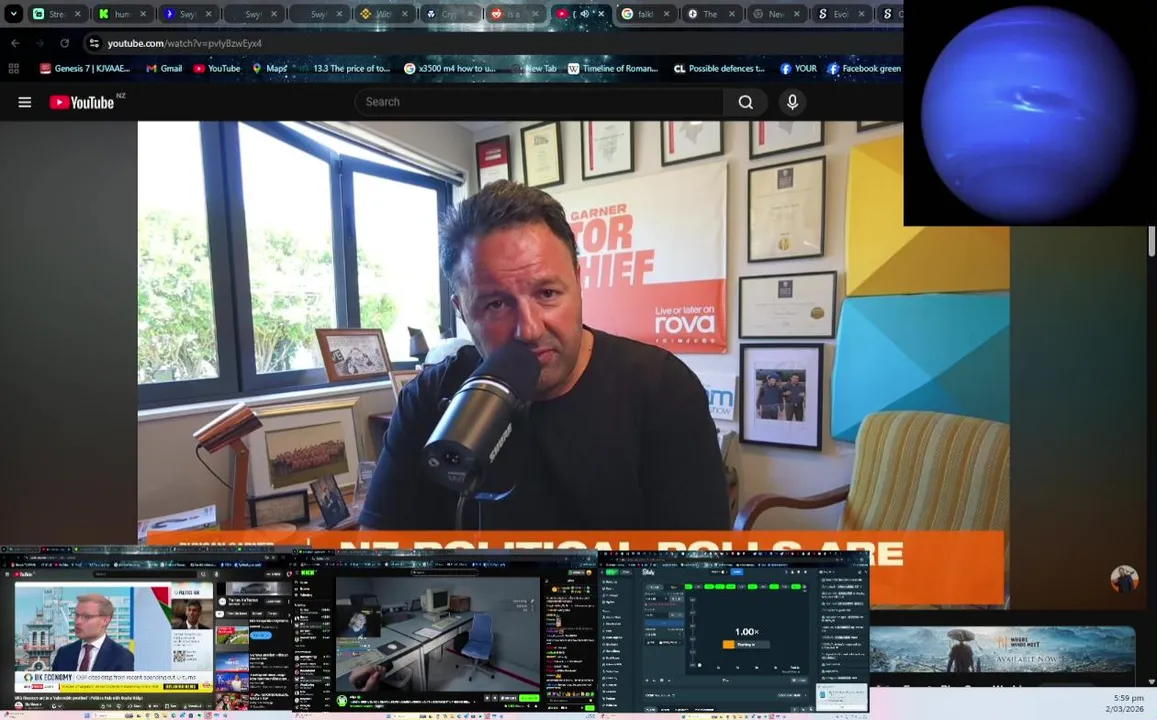Open the 'x3500 m4 how to u...' bookmark
Image resolution: width=1157 pixels, height=720 pixels.
click(x=450, y=69)
